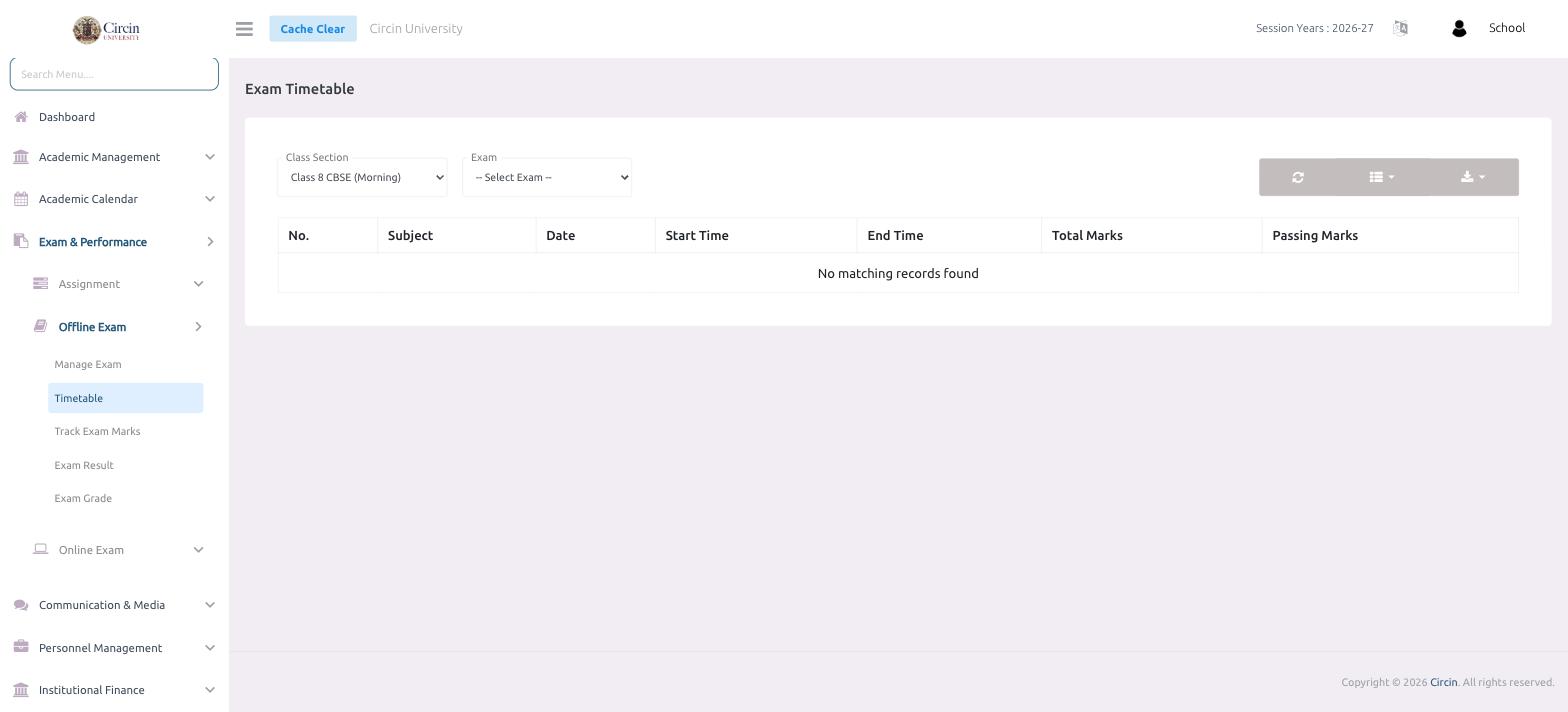Click the refresh table icon
This screenshot has width=1568, height=712.
[1298, 177]
